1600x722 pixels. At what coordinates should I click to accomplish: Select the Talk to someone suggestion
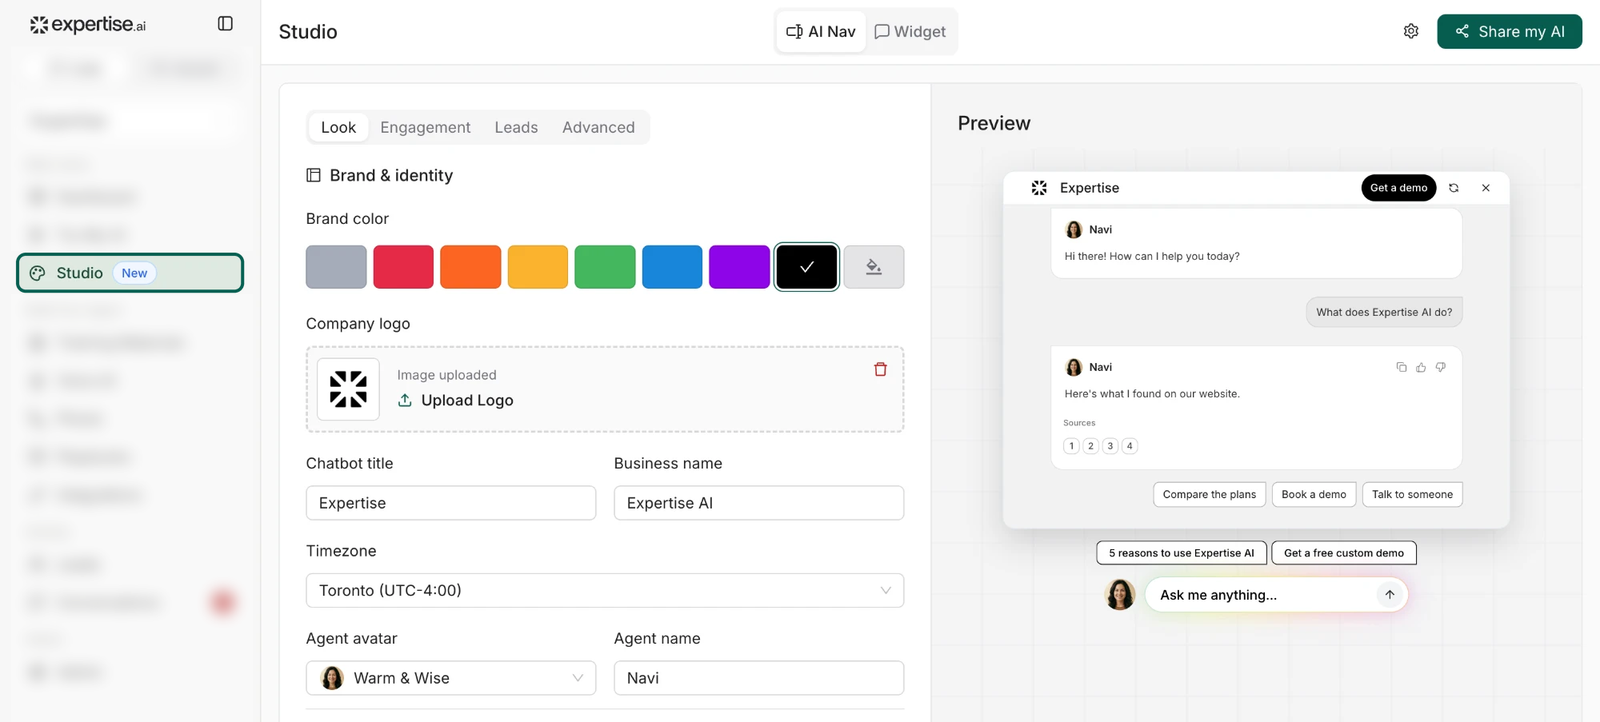tap(1412, 495)
